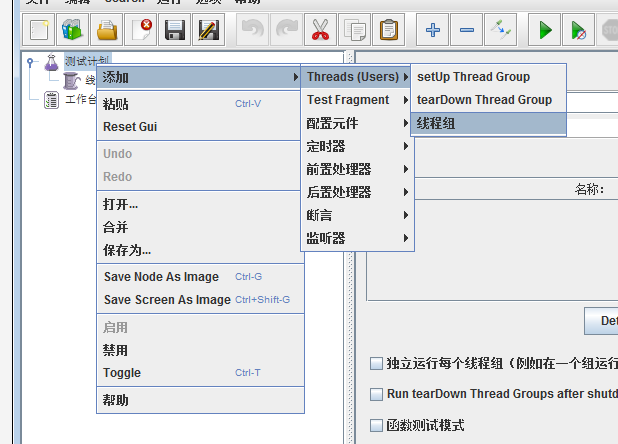Click the Close test plan icon
Screen dimensions: 618x444
click(141, 30)
